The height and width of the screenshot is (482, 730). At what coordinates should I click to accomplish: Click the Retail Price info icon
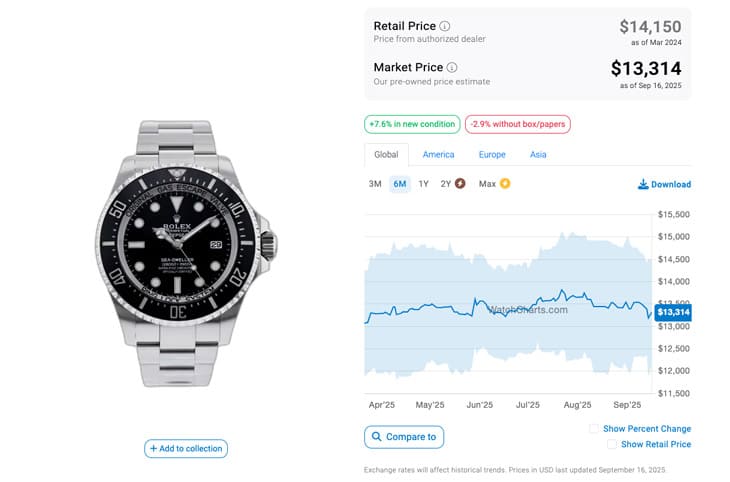click(x=445, y=26)
